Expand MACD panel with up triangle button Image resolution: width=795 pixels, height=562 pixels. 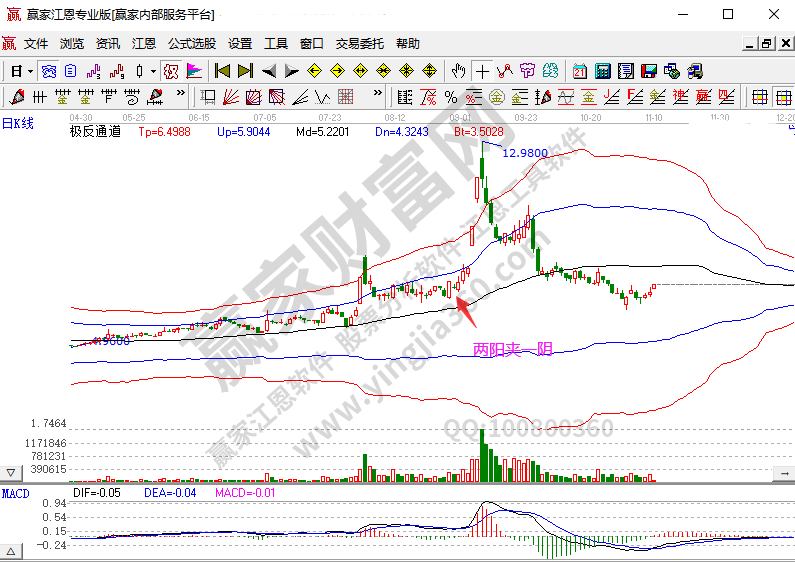(x=12, y=551)
